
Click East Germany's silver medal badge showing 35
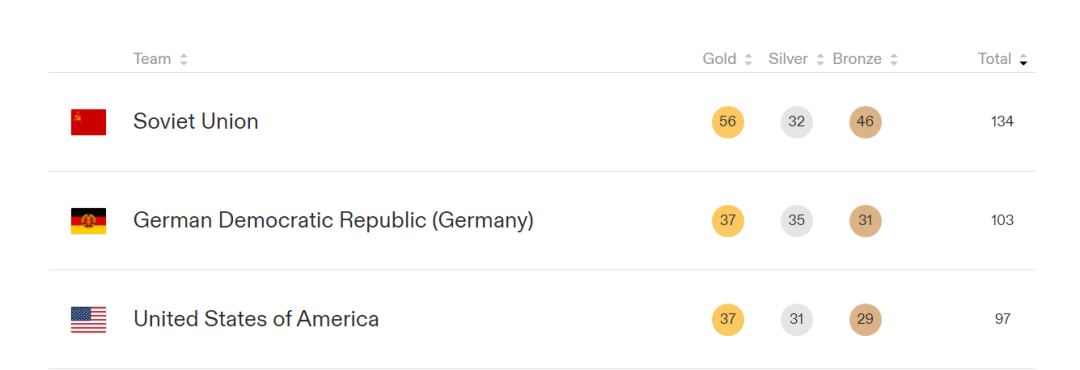796,220
